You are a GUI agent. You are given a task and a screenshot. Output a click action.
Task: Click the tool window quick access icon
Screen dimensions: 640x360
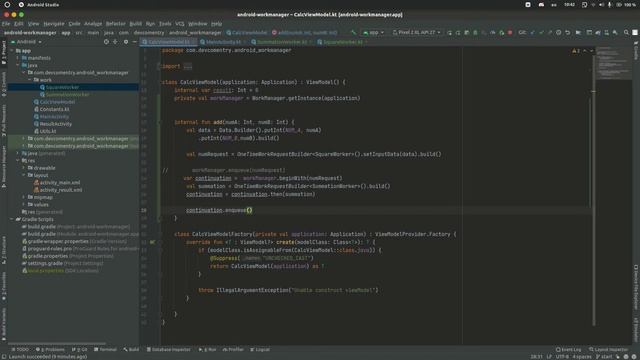pos(4,356)
